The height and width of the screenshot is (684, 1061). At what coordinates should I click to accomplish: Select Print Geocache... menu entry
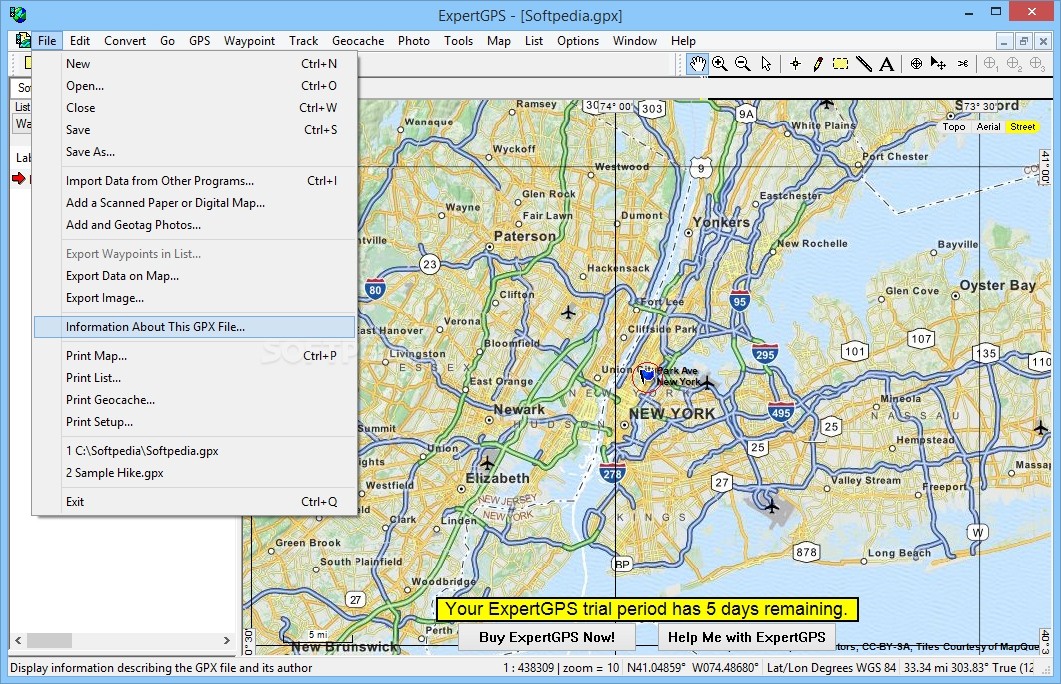(x=195, y=400)
